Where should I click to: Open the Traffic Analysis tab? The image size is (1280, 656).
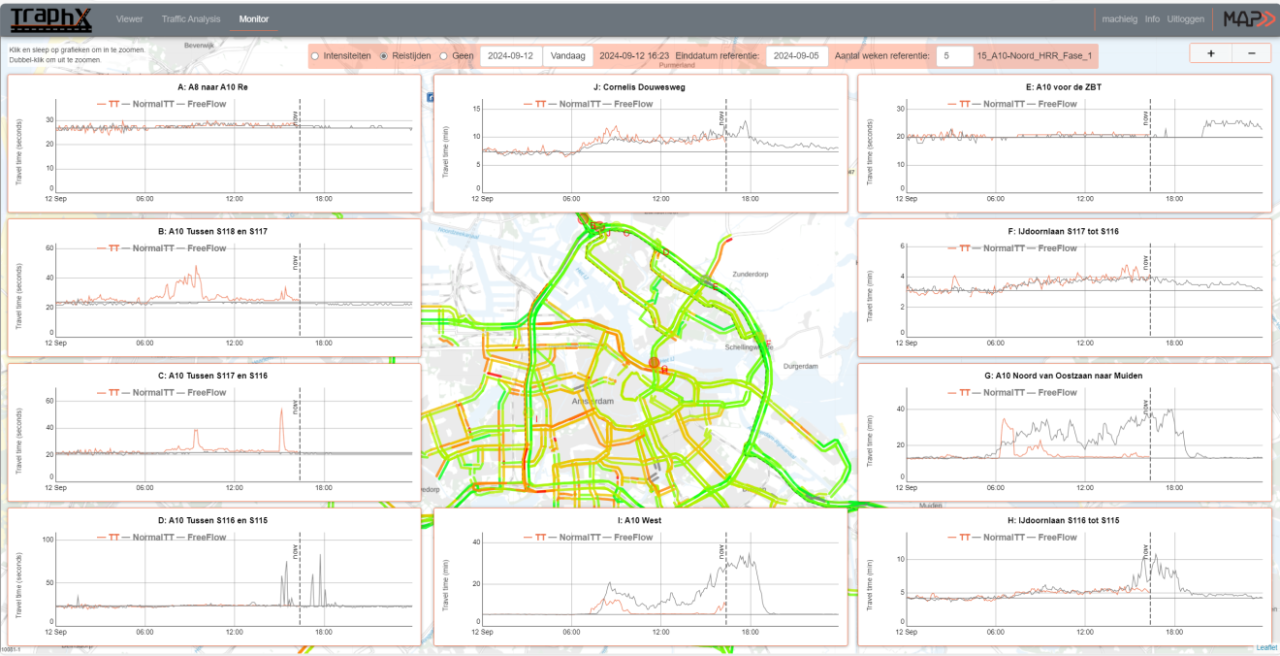(x=190, y=18)
